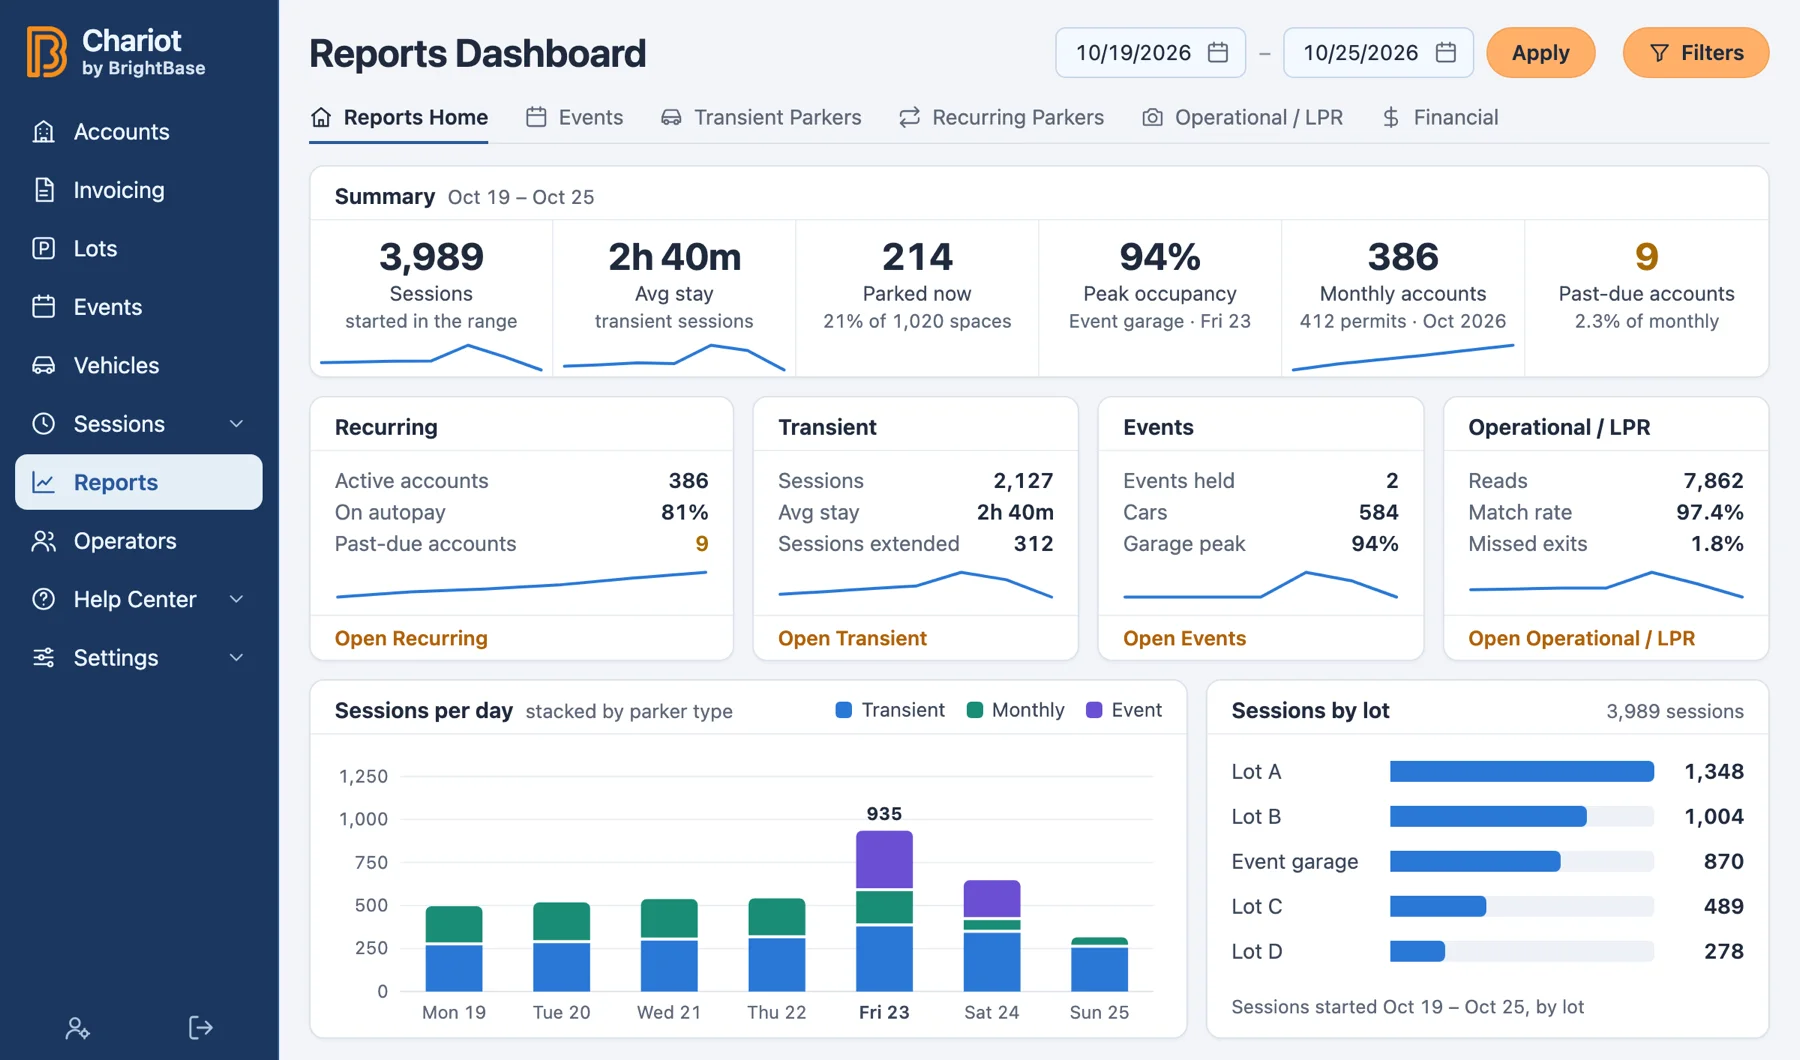Click the car icon on Transient Parkers tab
Image resolution: width=1800 pixels, height=1060 pixels.
pyautogui.click(x=671, y=118)
